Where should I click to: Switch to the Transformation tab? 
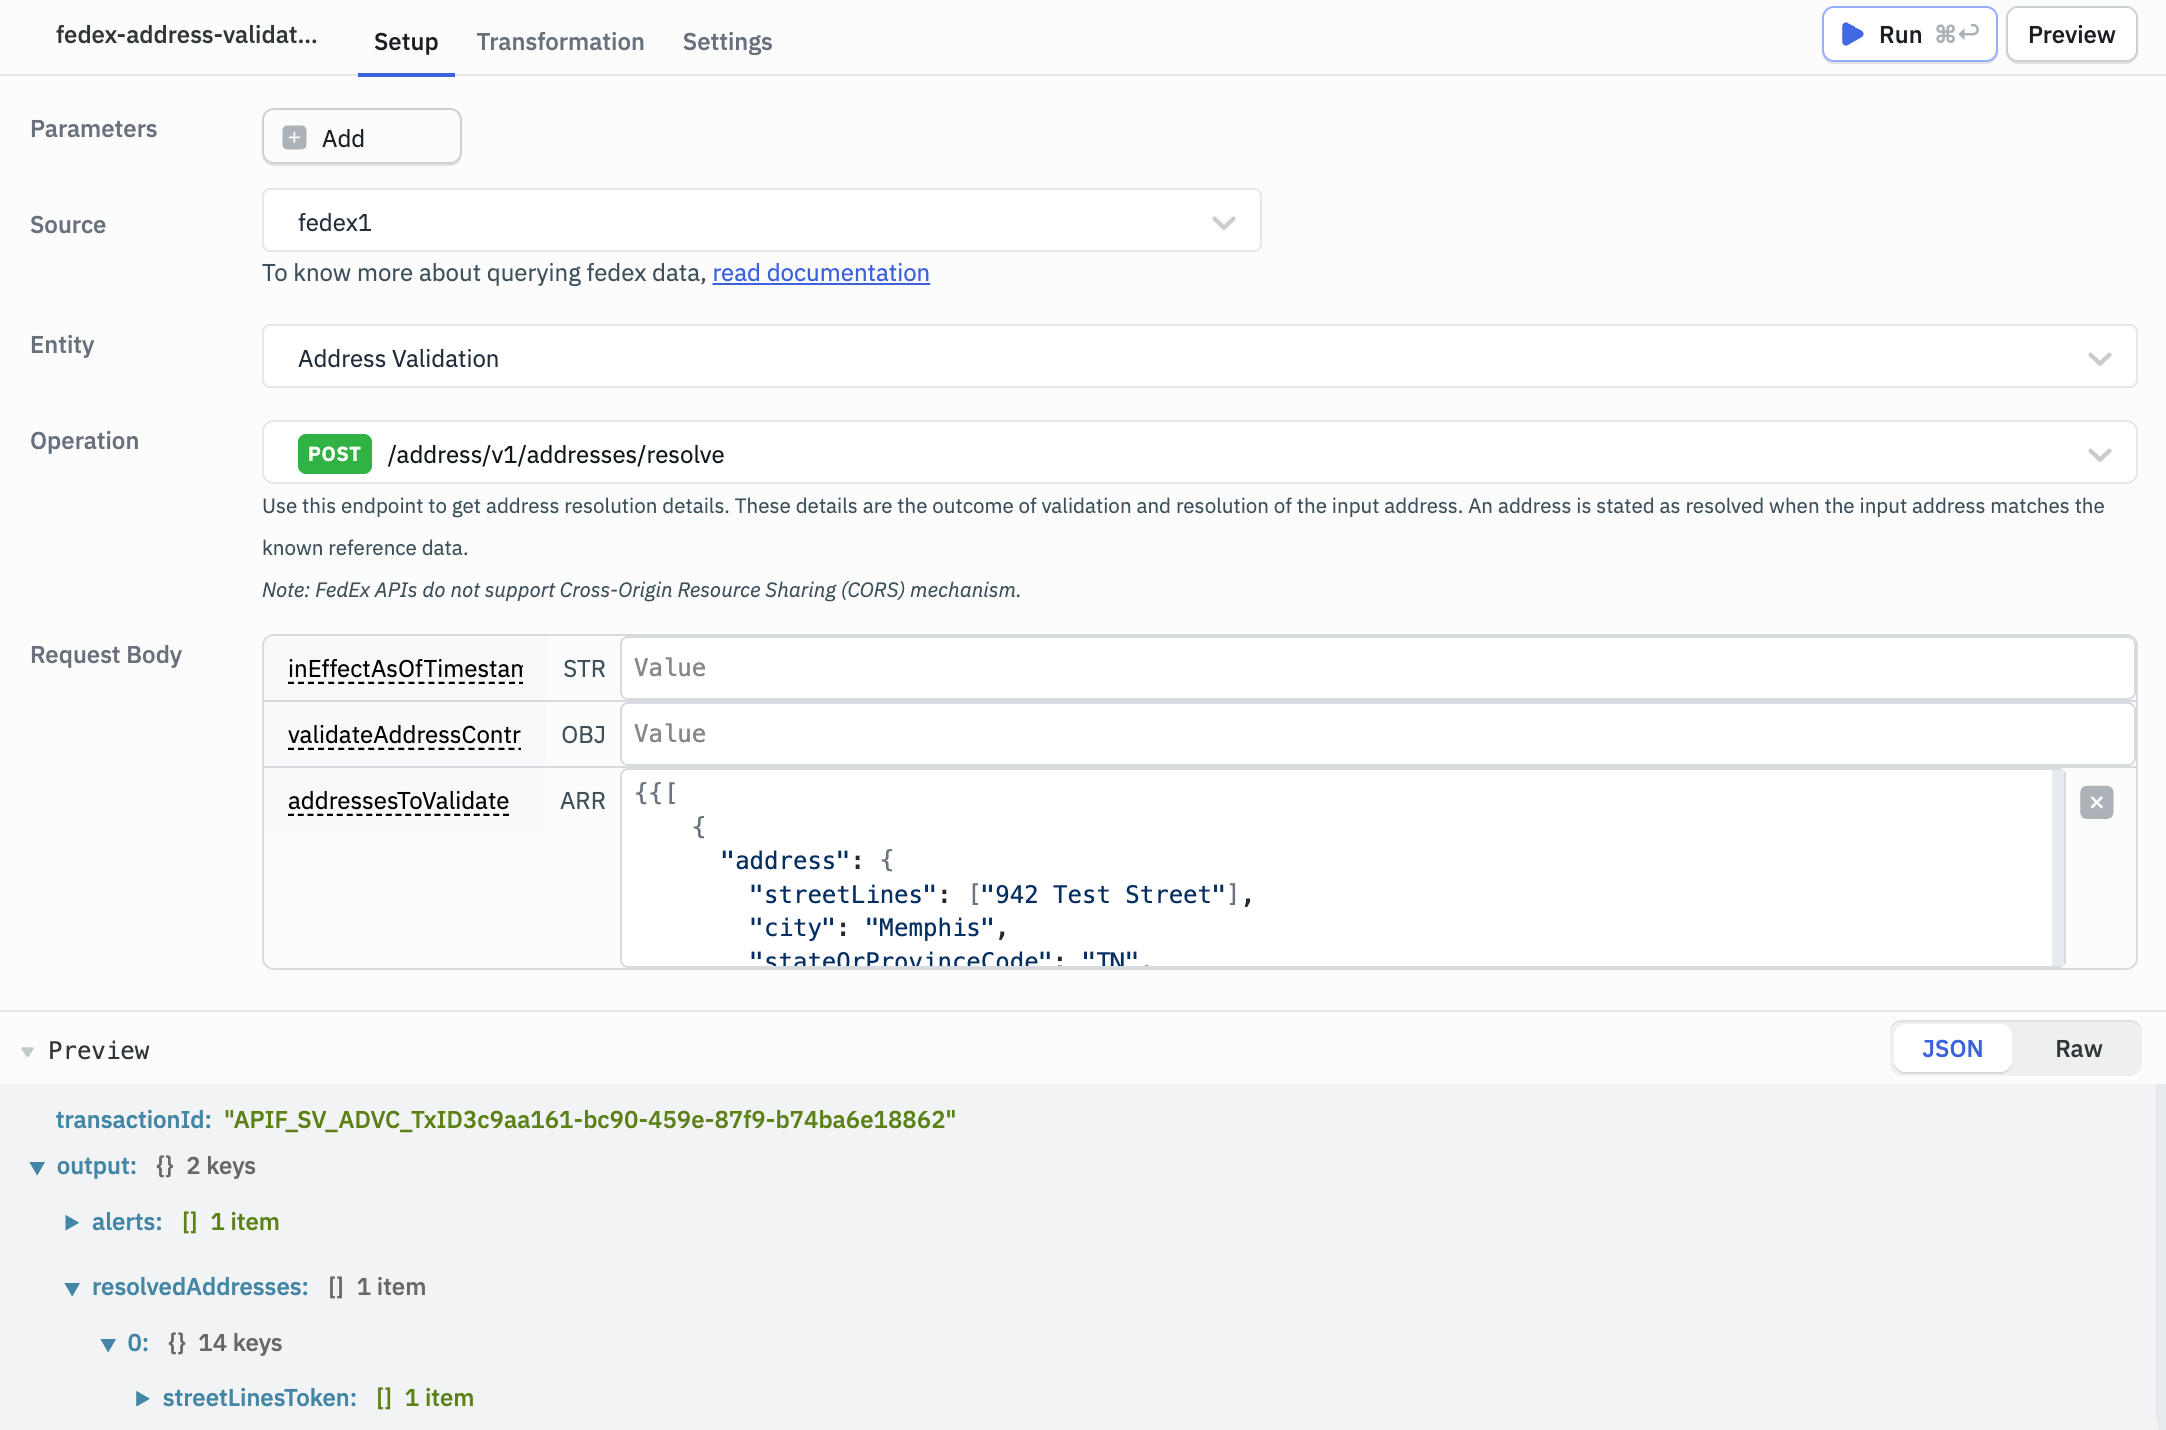tap(560, 42)
